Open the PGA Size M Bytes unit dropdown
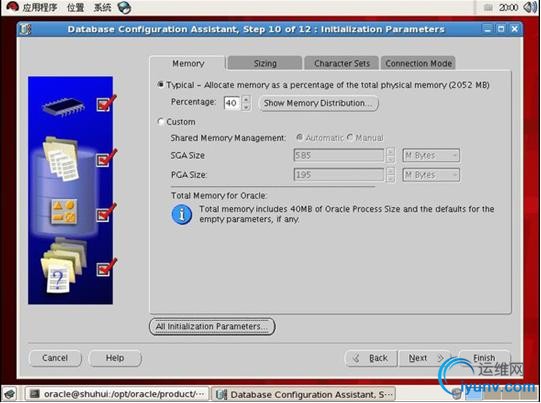The height and width of the screenshot is (403, 541). tap(431, 175)
